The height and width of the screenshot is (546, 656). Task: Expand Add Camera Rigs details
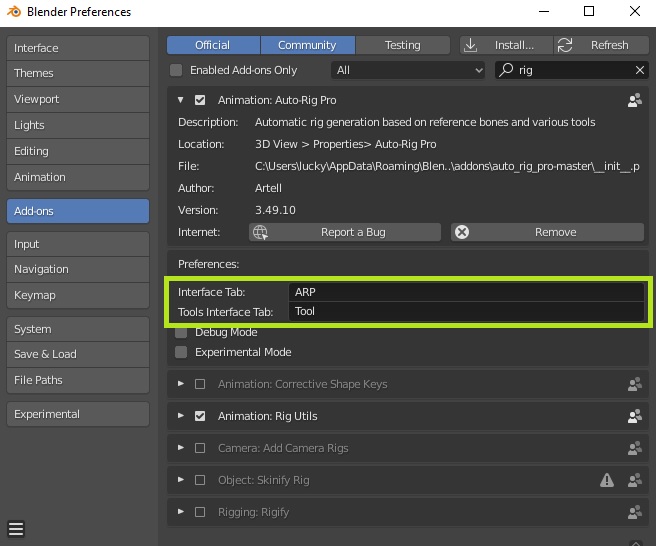(180, 448)
